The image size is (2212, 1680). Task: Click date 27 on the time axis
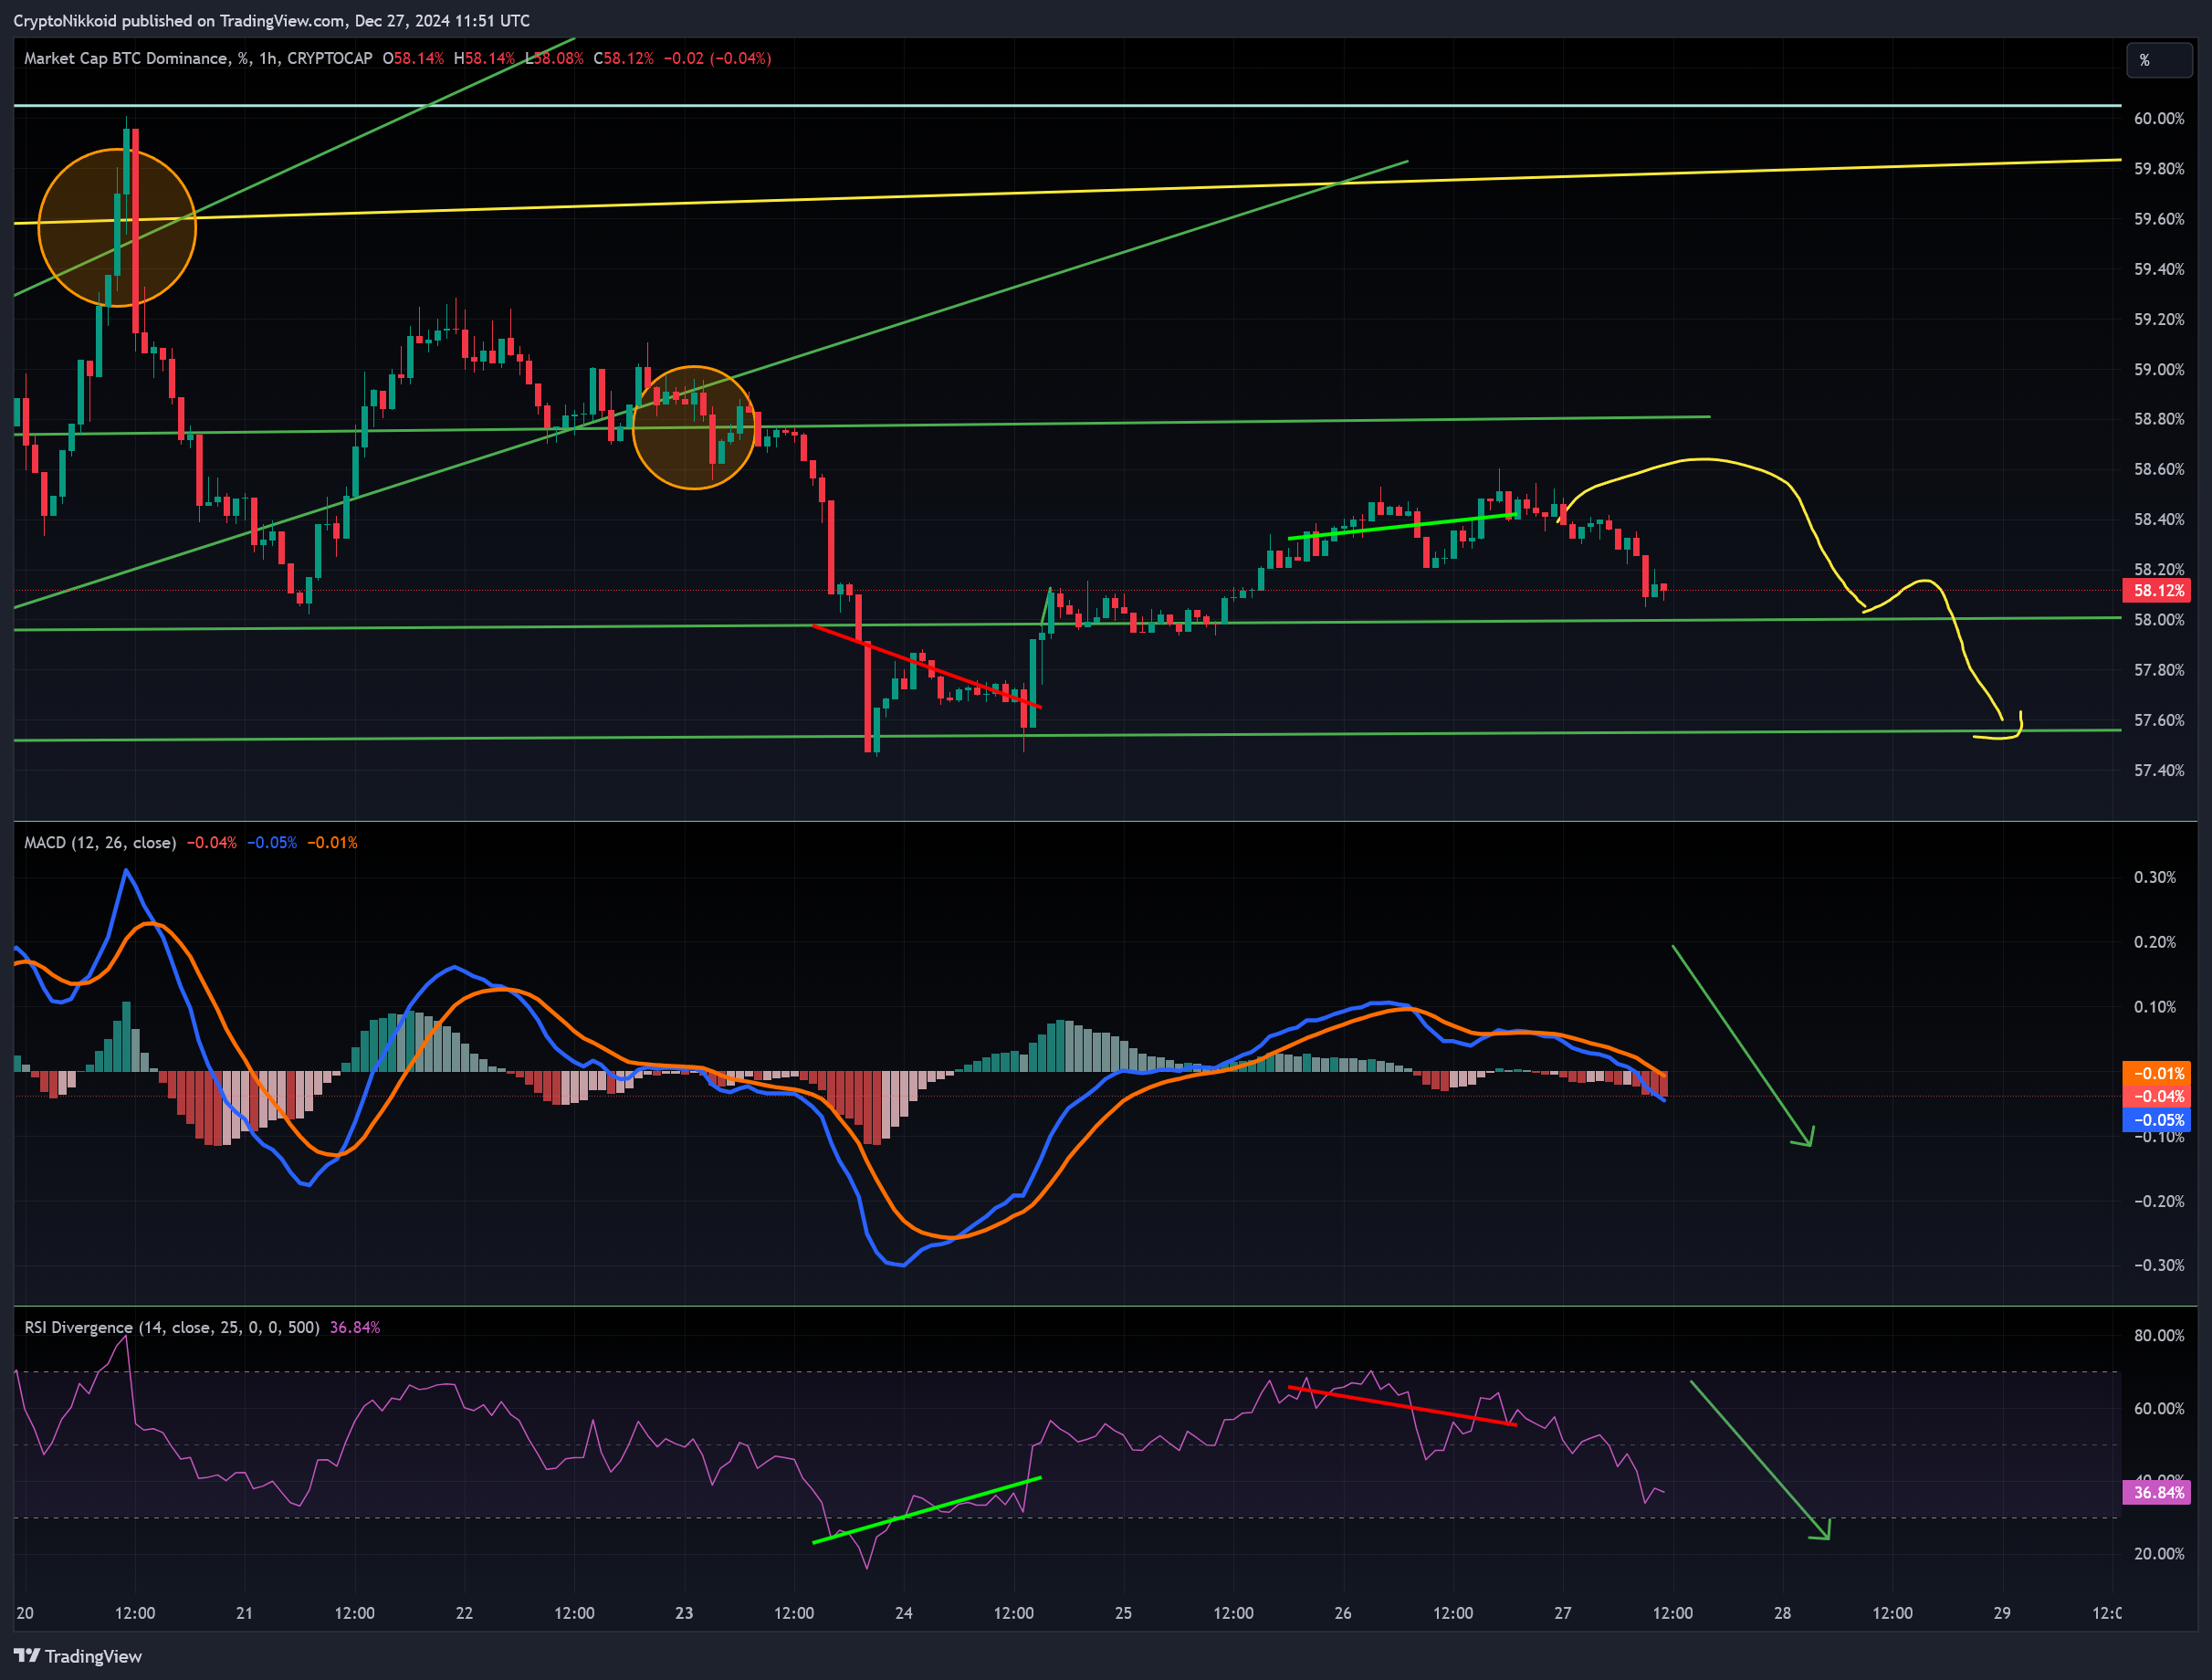[1563, 1613]
